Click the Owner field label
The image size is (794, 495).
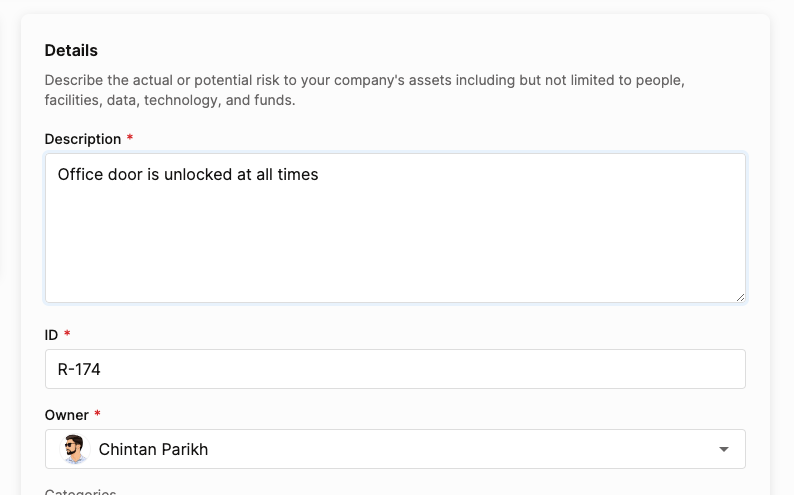[x=66, y=415]
